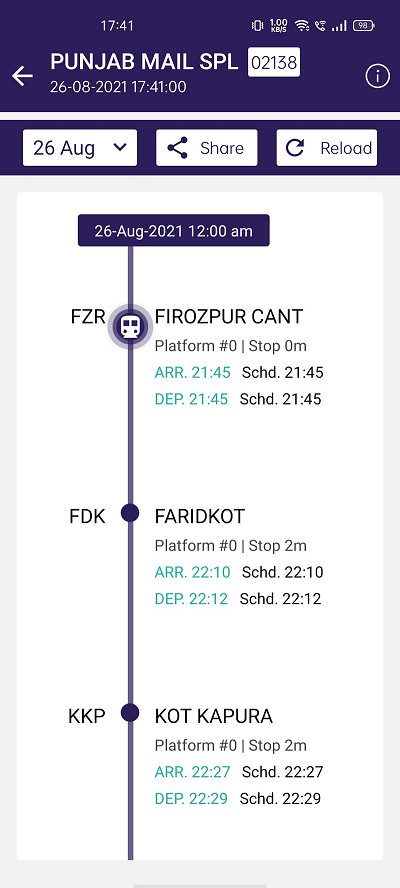The image size is (400, 888).
Task: Open the train info icon
Action: point(377,76)
